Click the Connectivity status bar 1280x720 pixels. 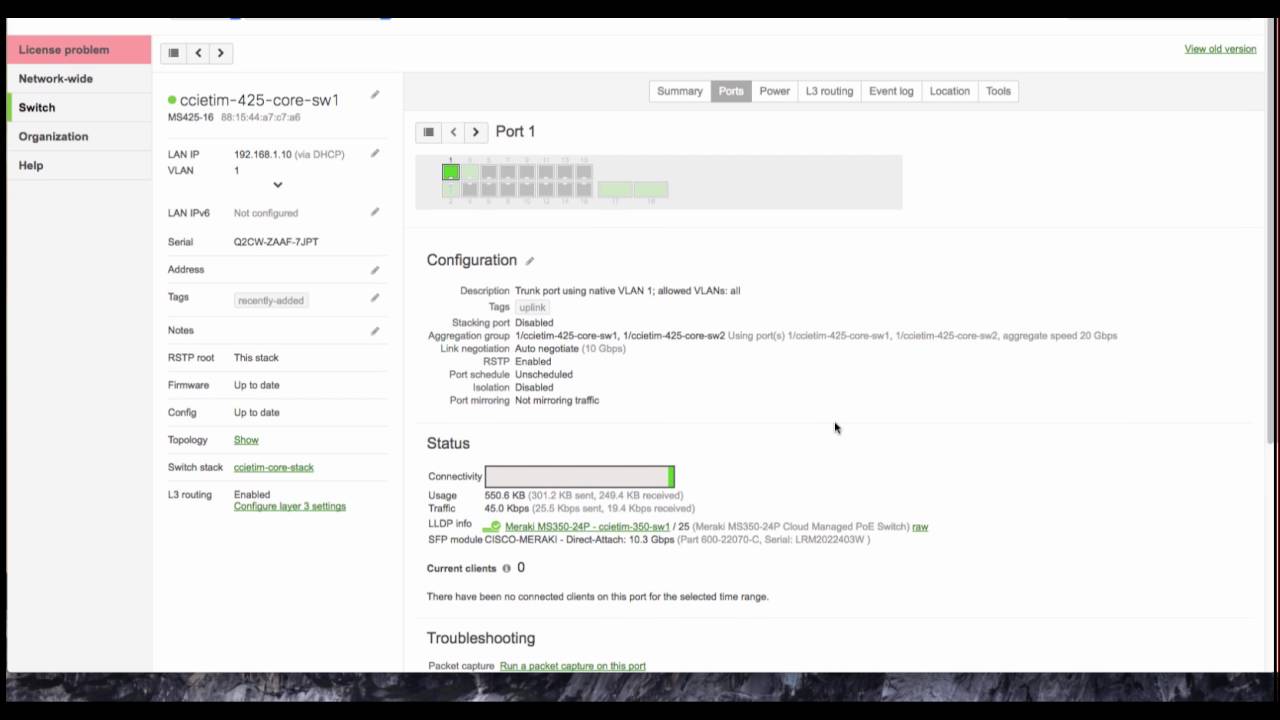point(580,477)
